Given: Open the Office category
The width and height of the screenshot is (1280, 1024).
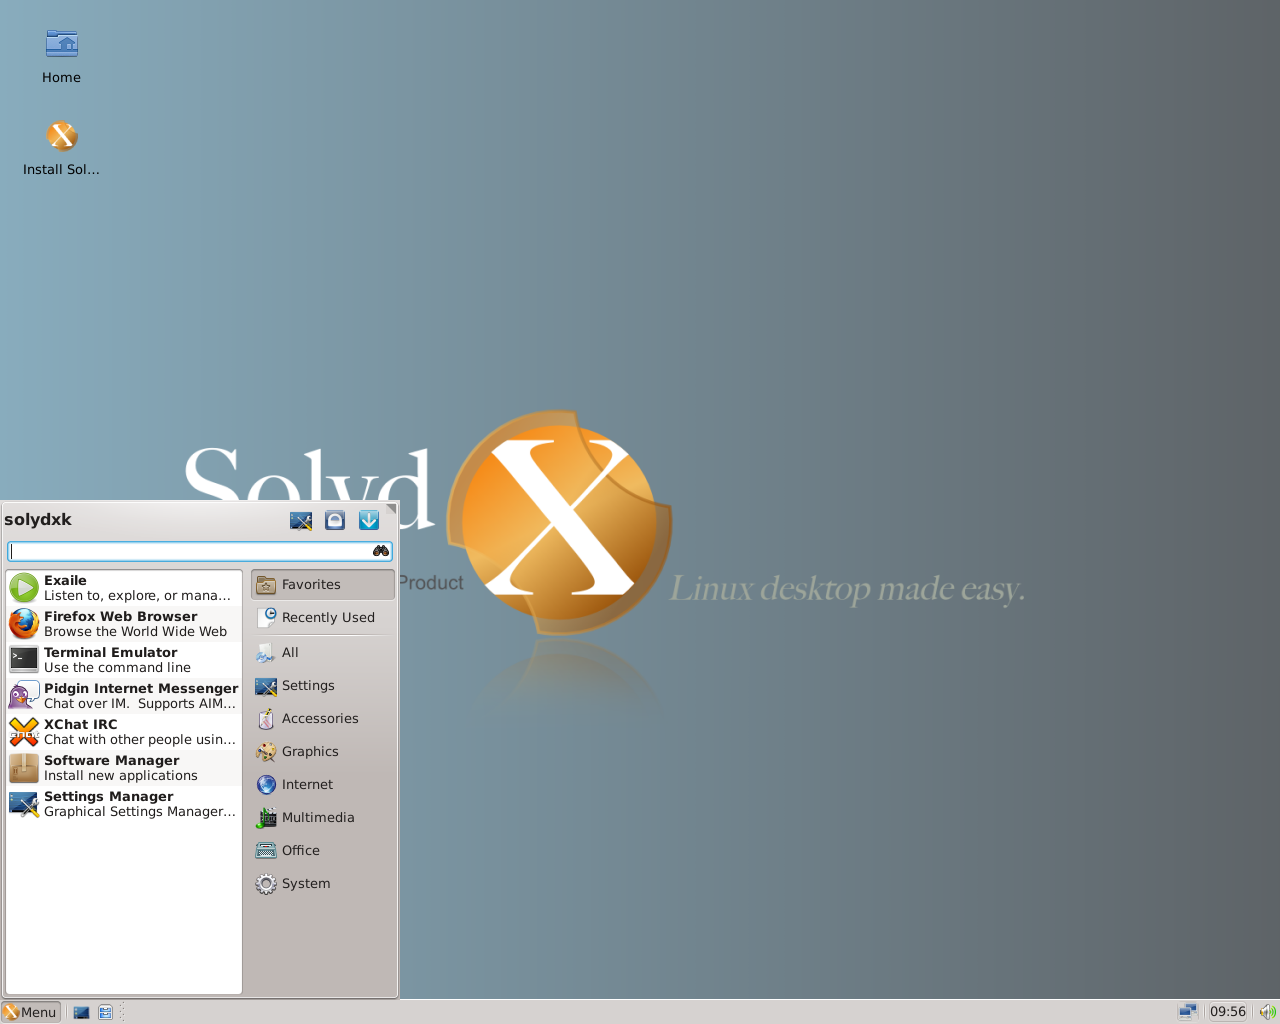Looking at the screenshot, I should [x=323, y=851].
